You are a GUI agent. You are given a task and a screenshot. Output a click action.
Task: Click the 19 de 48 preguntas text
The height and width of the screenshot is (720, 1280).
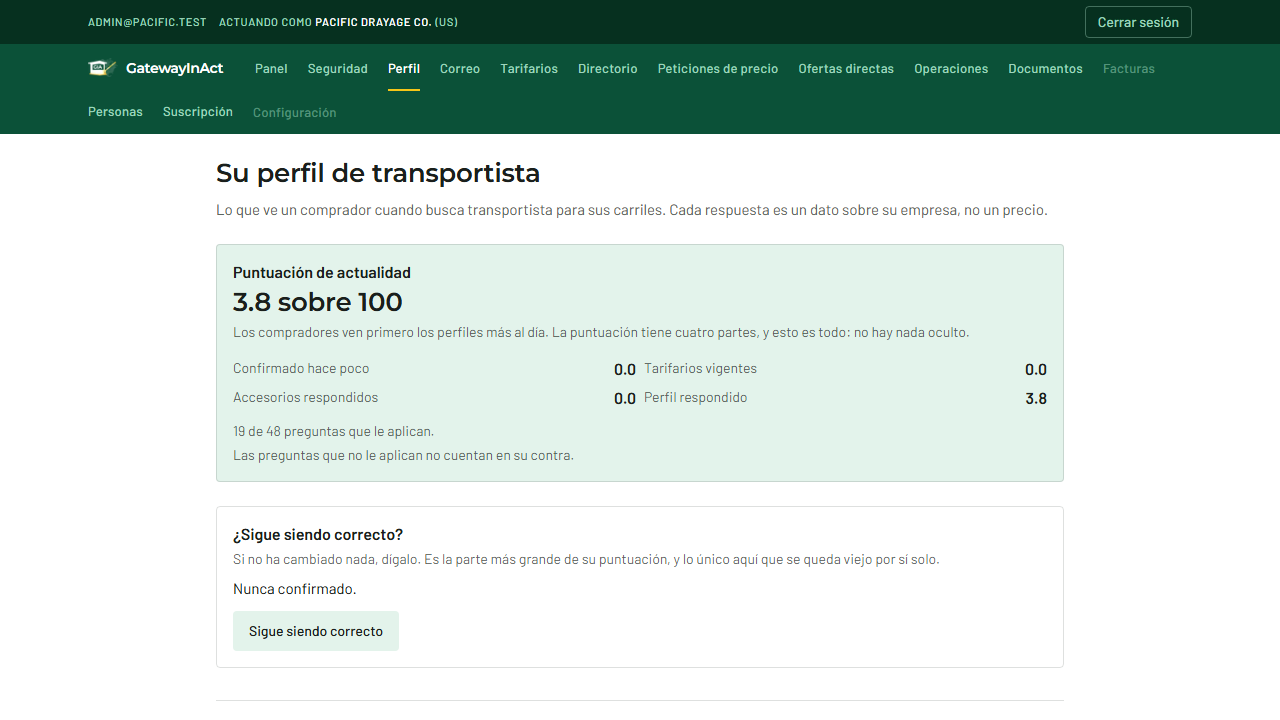coord(333,432)
